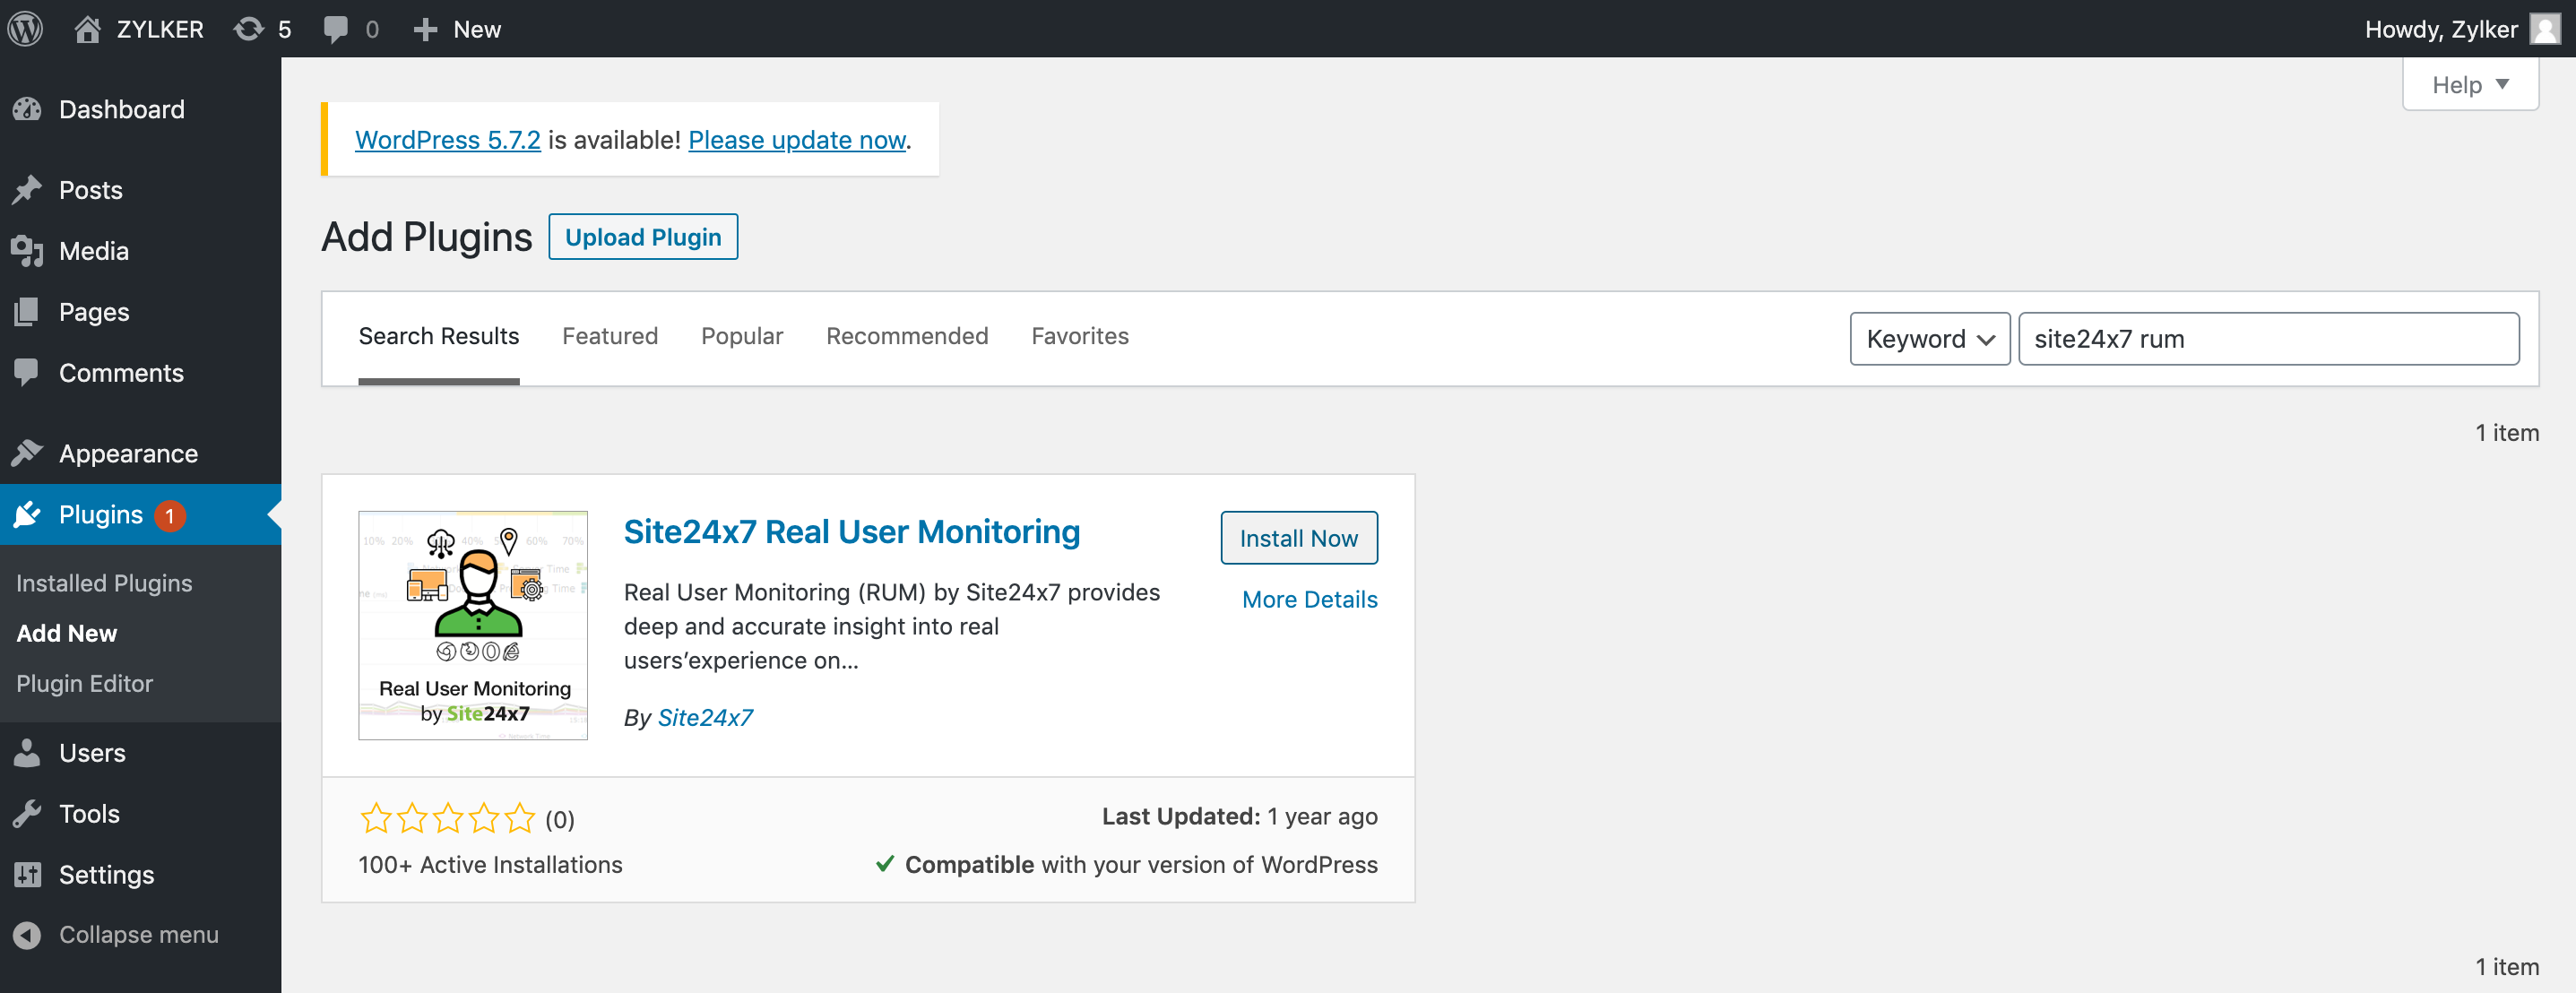Viewport: 2576px width, 993px height.
Task: Switch to the Popular tab
Action: 741,336
